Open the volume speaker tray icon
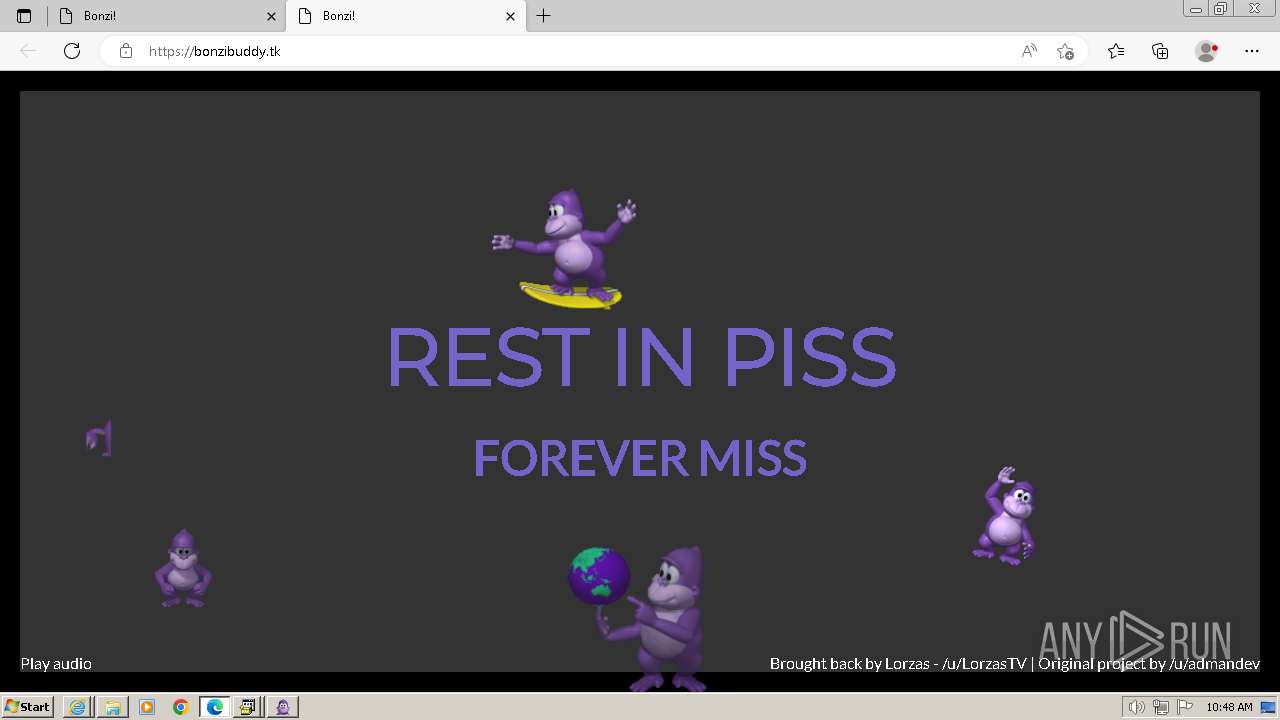The image size is (1280, 720). click(x=1137, y=707)
